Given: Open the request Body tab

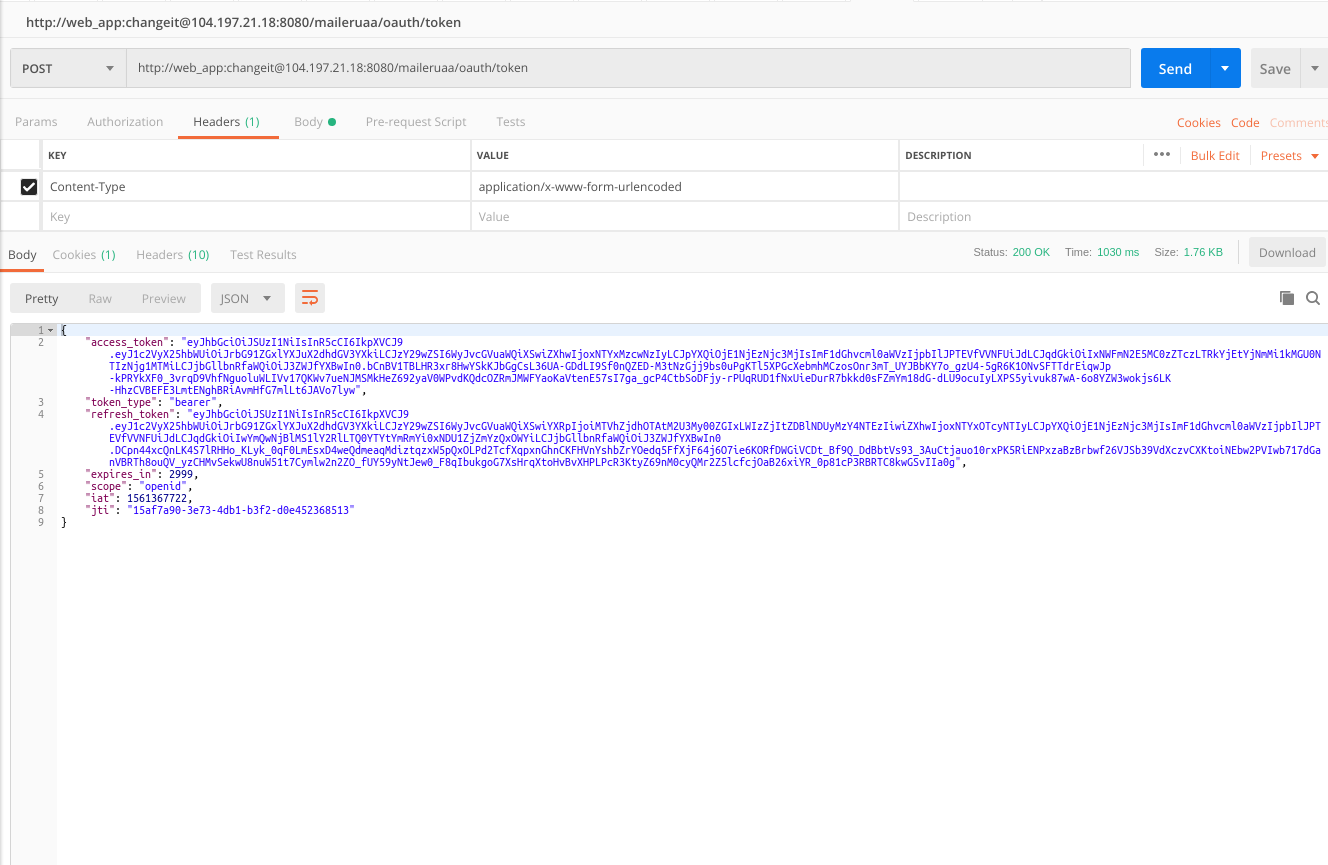Looking at the screenshot, I should pyautogui.click(x=310, y=121).
